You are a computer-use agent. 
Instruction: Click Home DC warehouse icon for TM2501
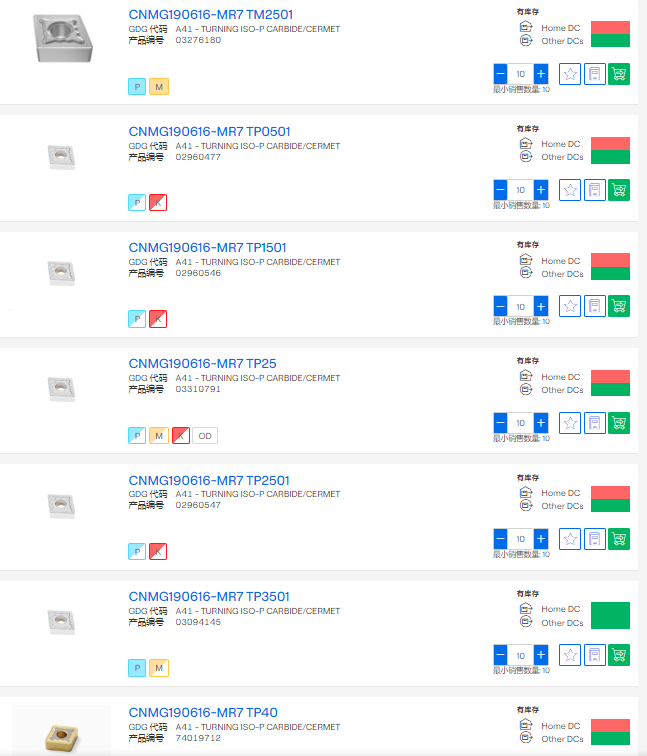(526, 27)
